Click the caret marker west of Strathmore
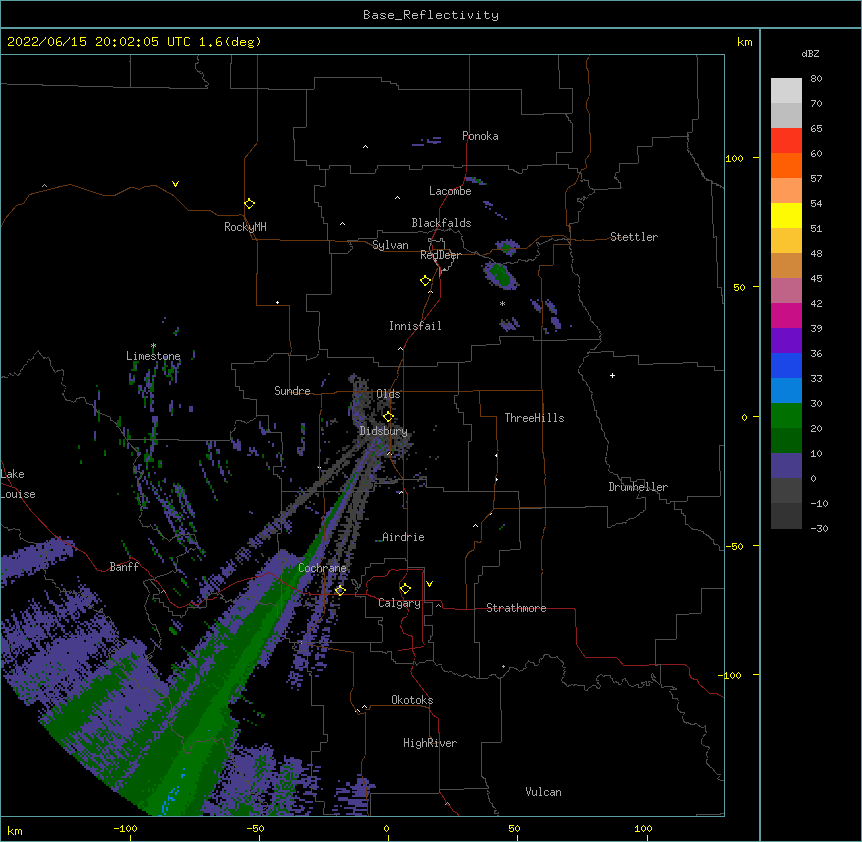The width and height of the screenshot is (862, 842). point(438,605)
